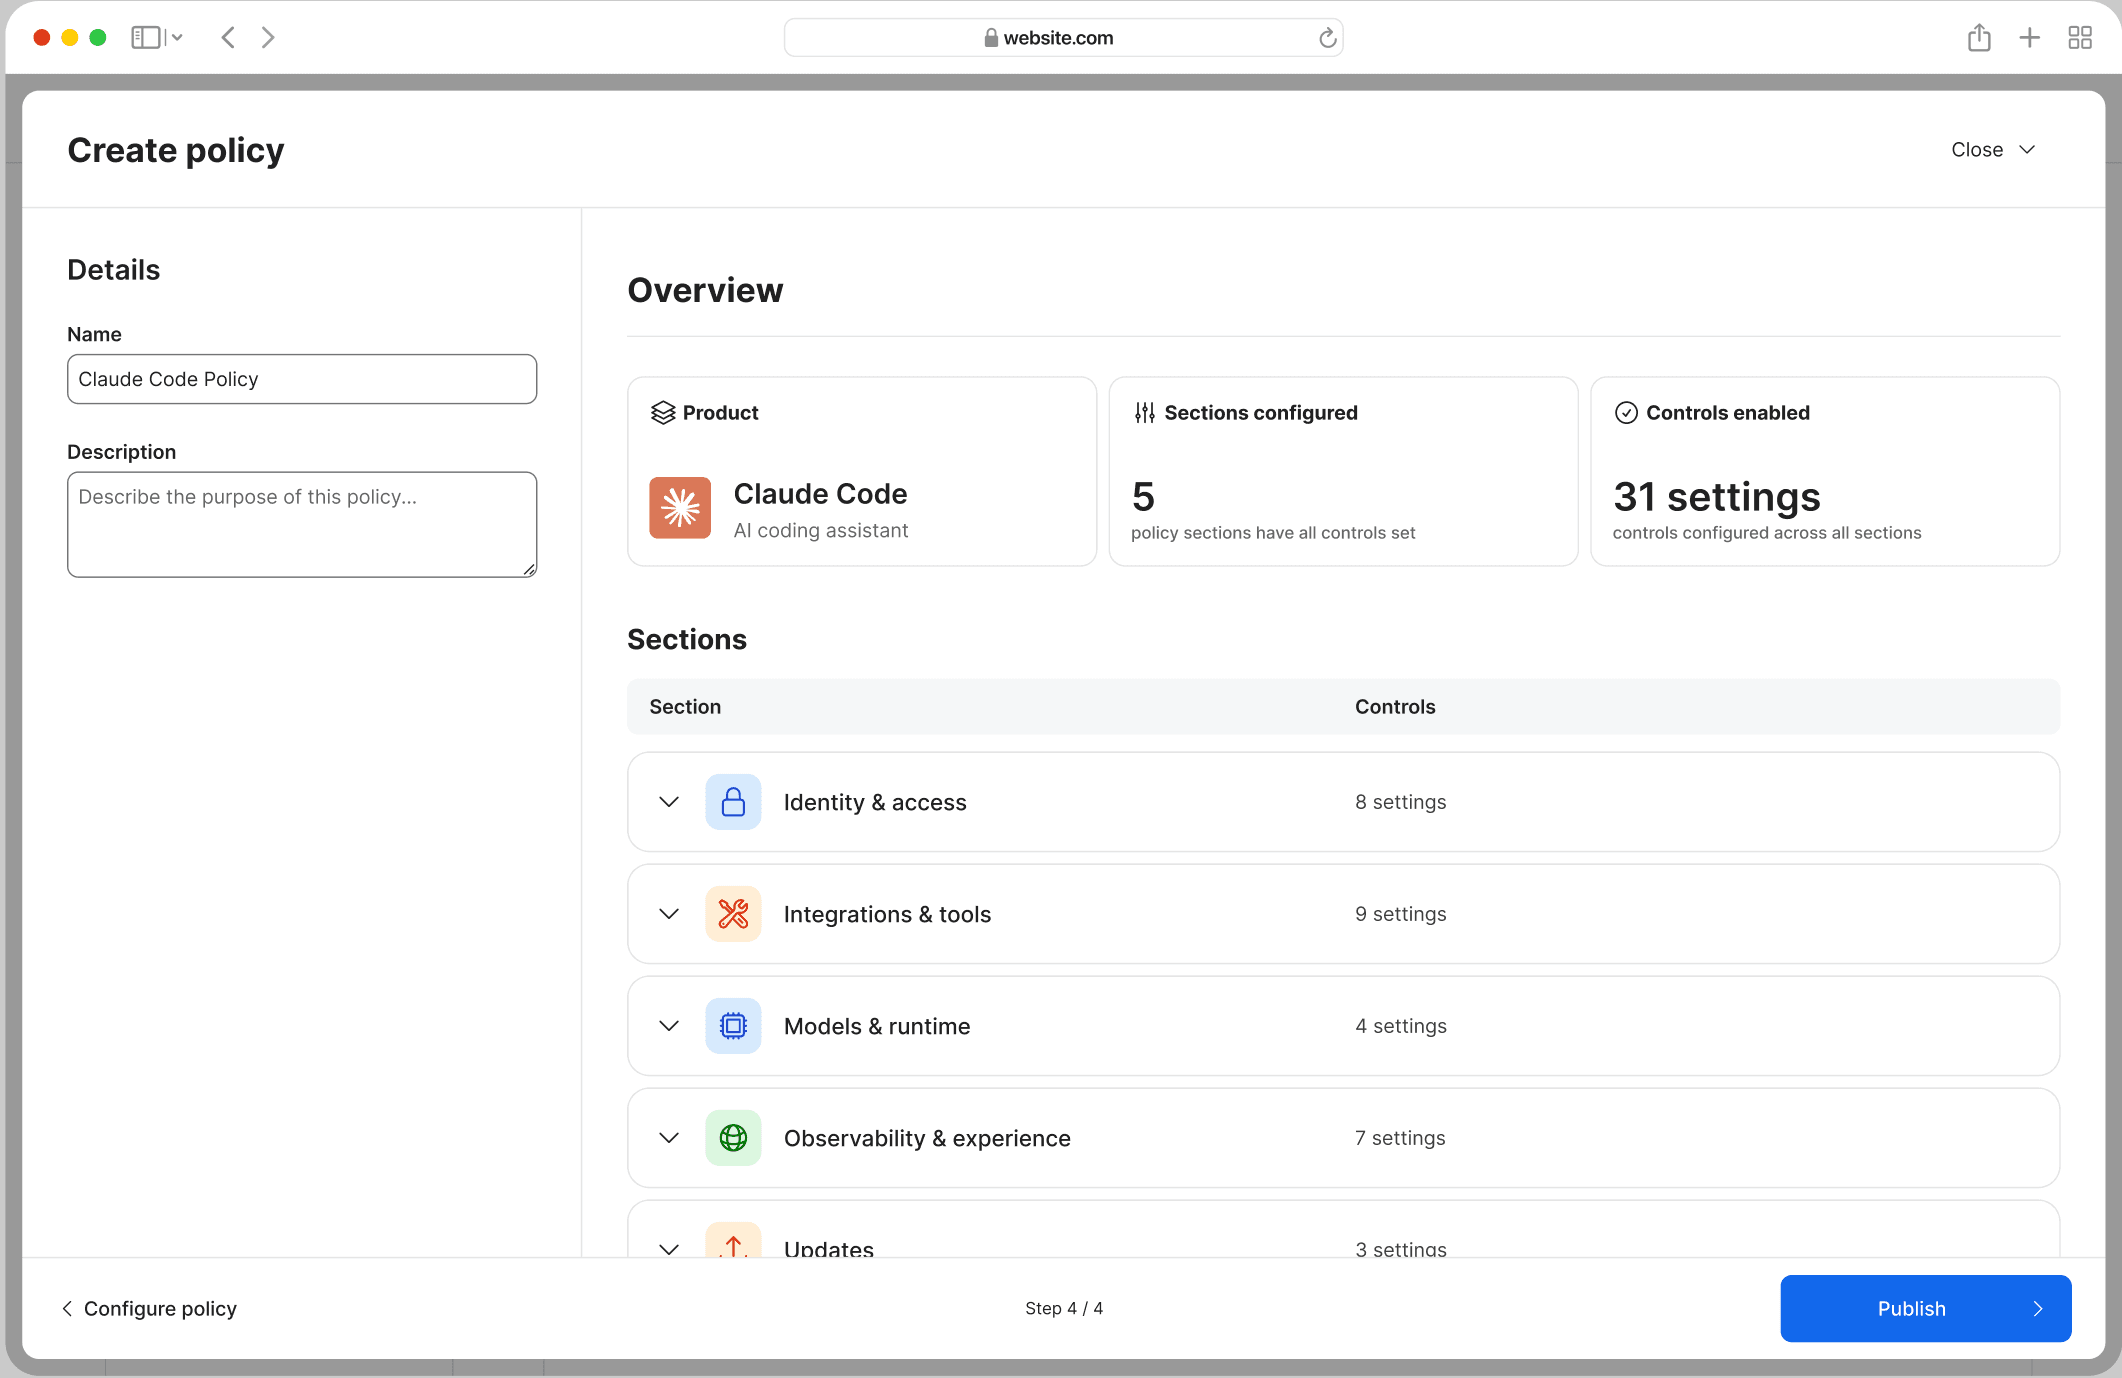Click the 'Section' column header

click(x=685, y=707)
